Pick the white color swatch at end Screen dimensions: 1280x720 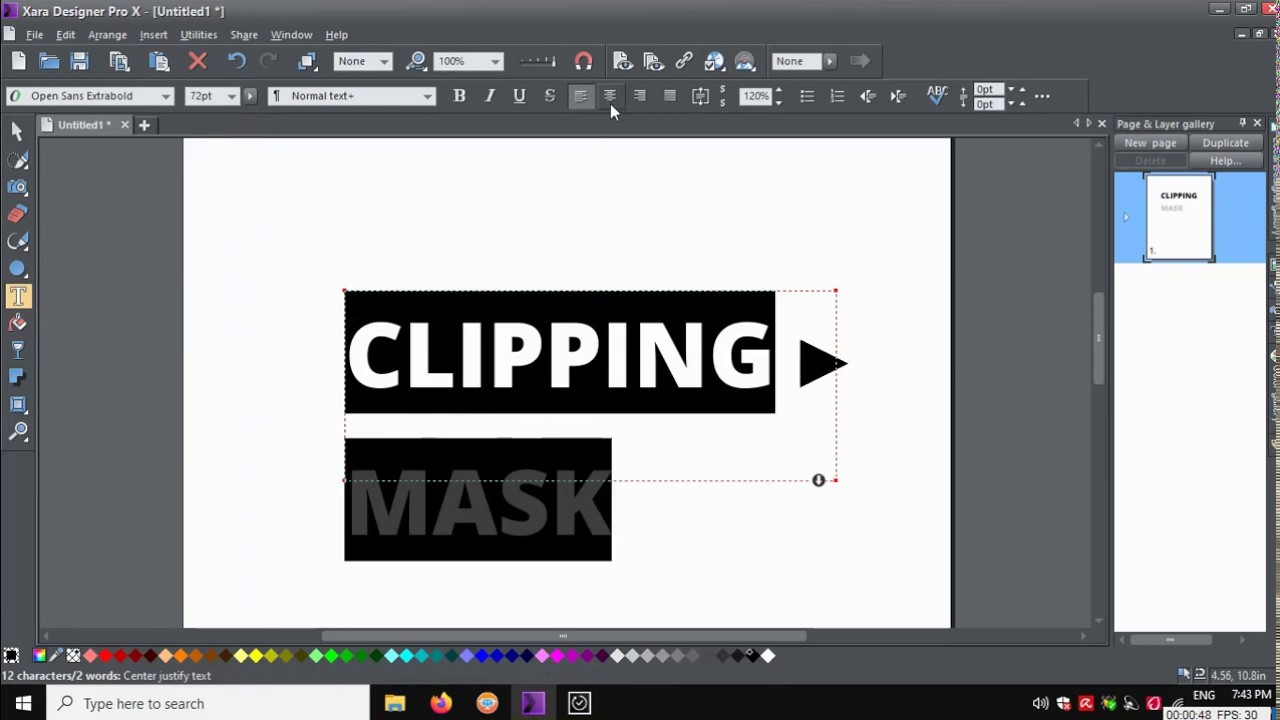pos(767,656)
